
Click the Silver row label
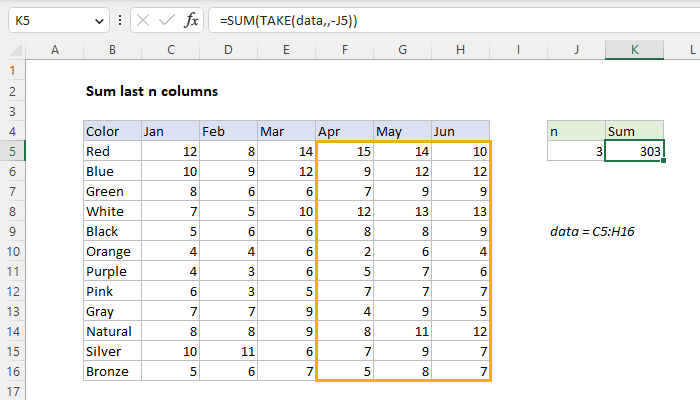pyautogui.click(x=112, y=351)
